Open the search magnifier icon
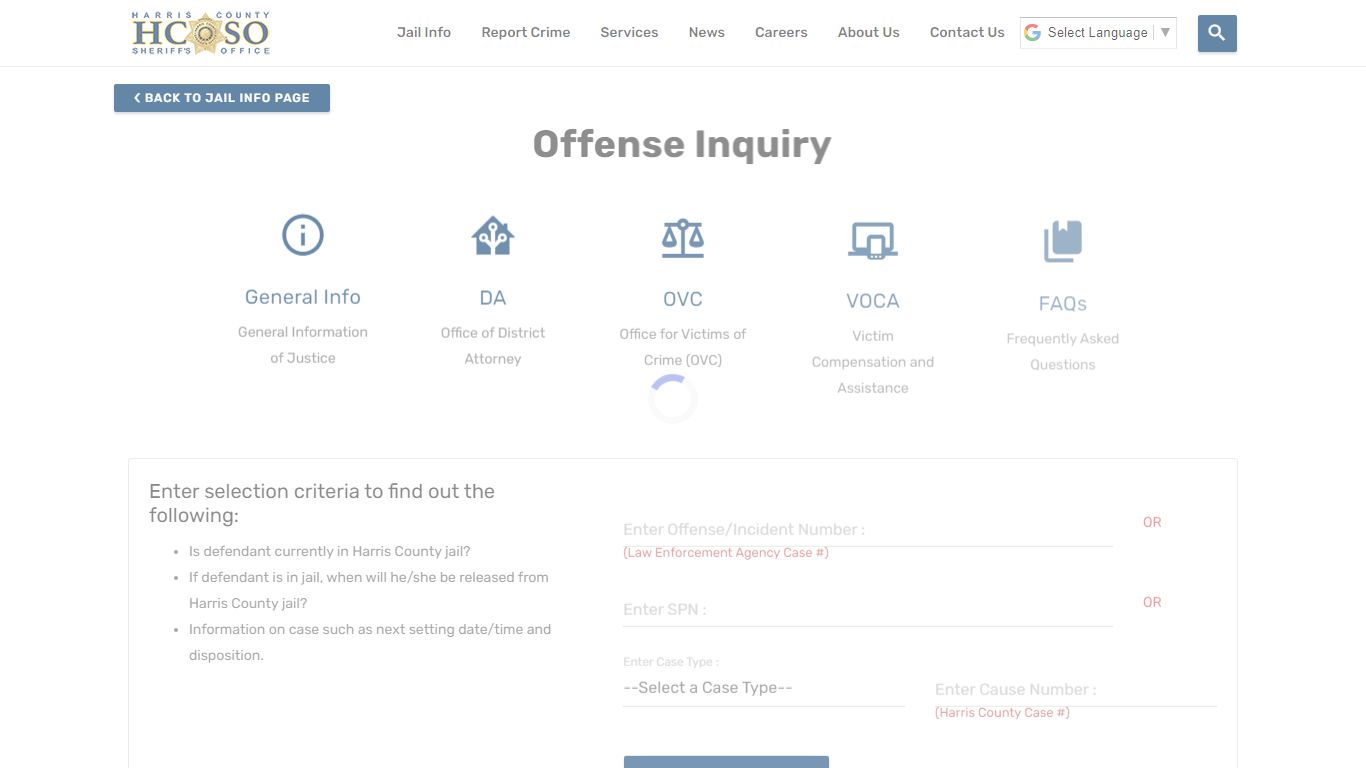The width and height of the screenshot is (1366, 768). point(1216,33)
